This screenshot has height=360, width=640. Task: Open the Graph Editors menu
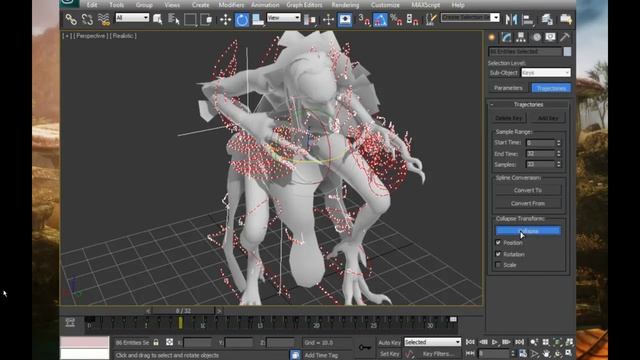tap(304, 5)
